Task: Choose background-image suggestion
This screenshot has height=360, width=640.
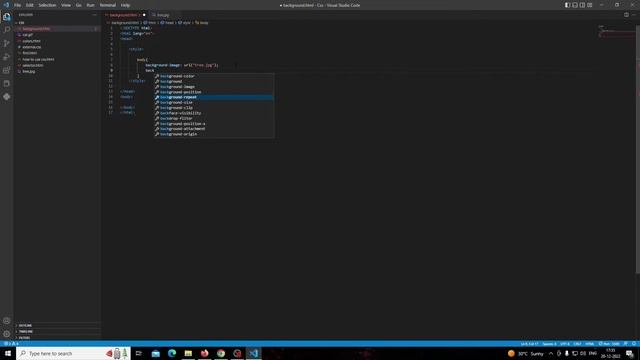Action: [x=213, y=87]
